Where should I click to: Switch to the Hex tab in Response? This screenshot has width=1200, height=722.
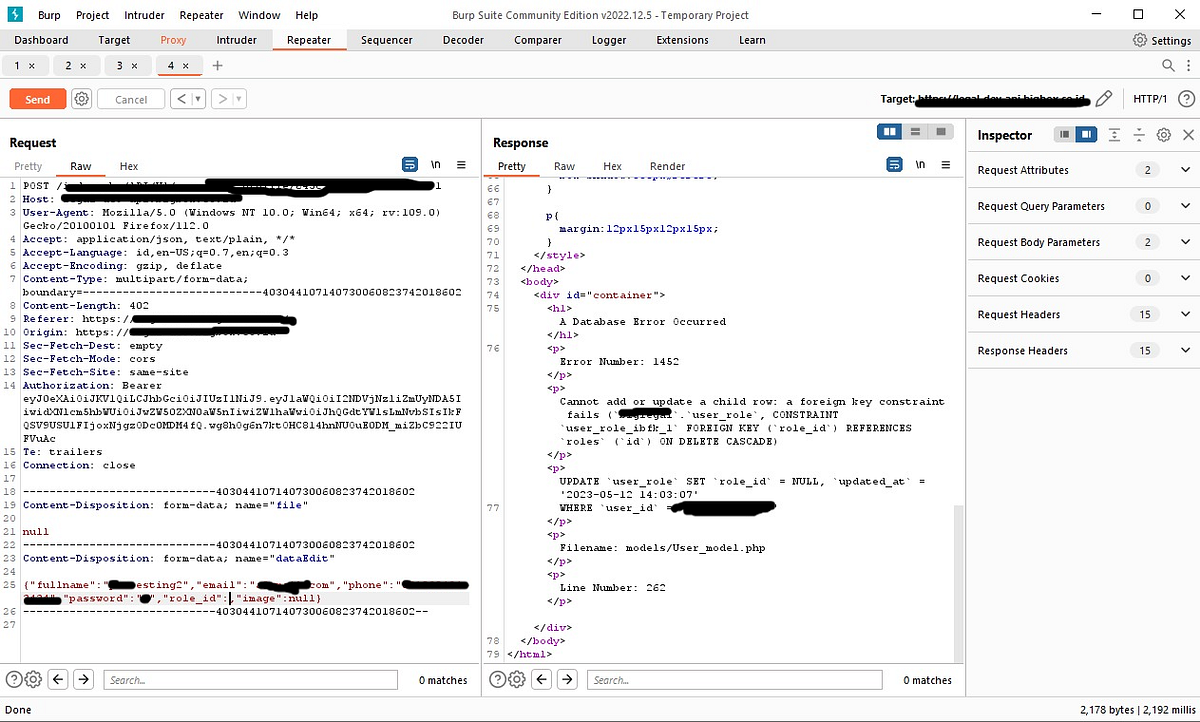coord(612,166)
